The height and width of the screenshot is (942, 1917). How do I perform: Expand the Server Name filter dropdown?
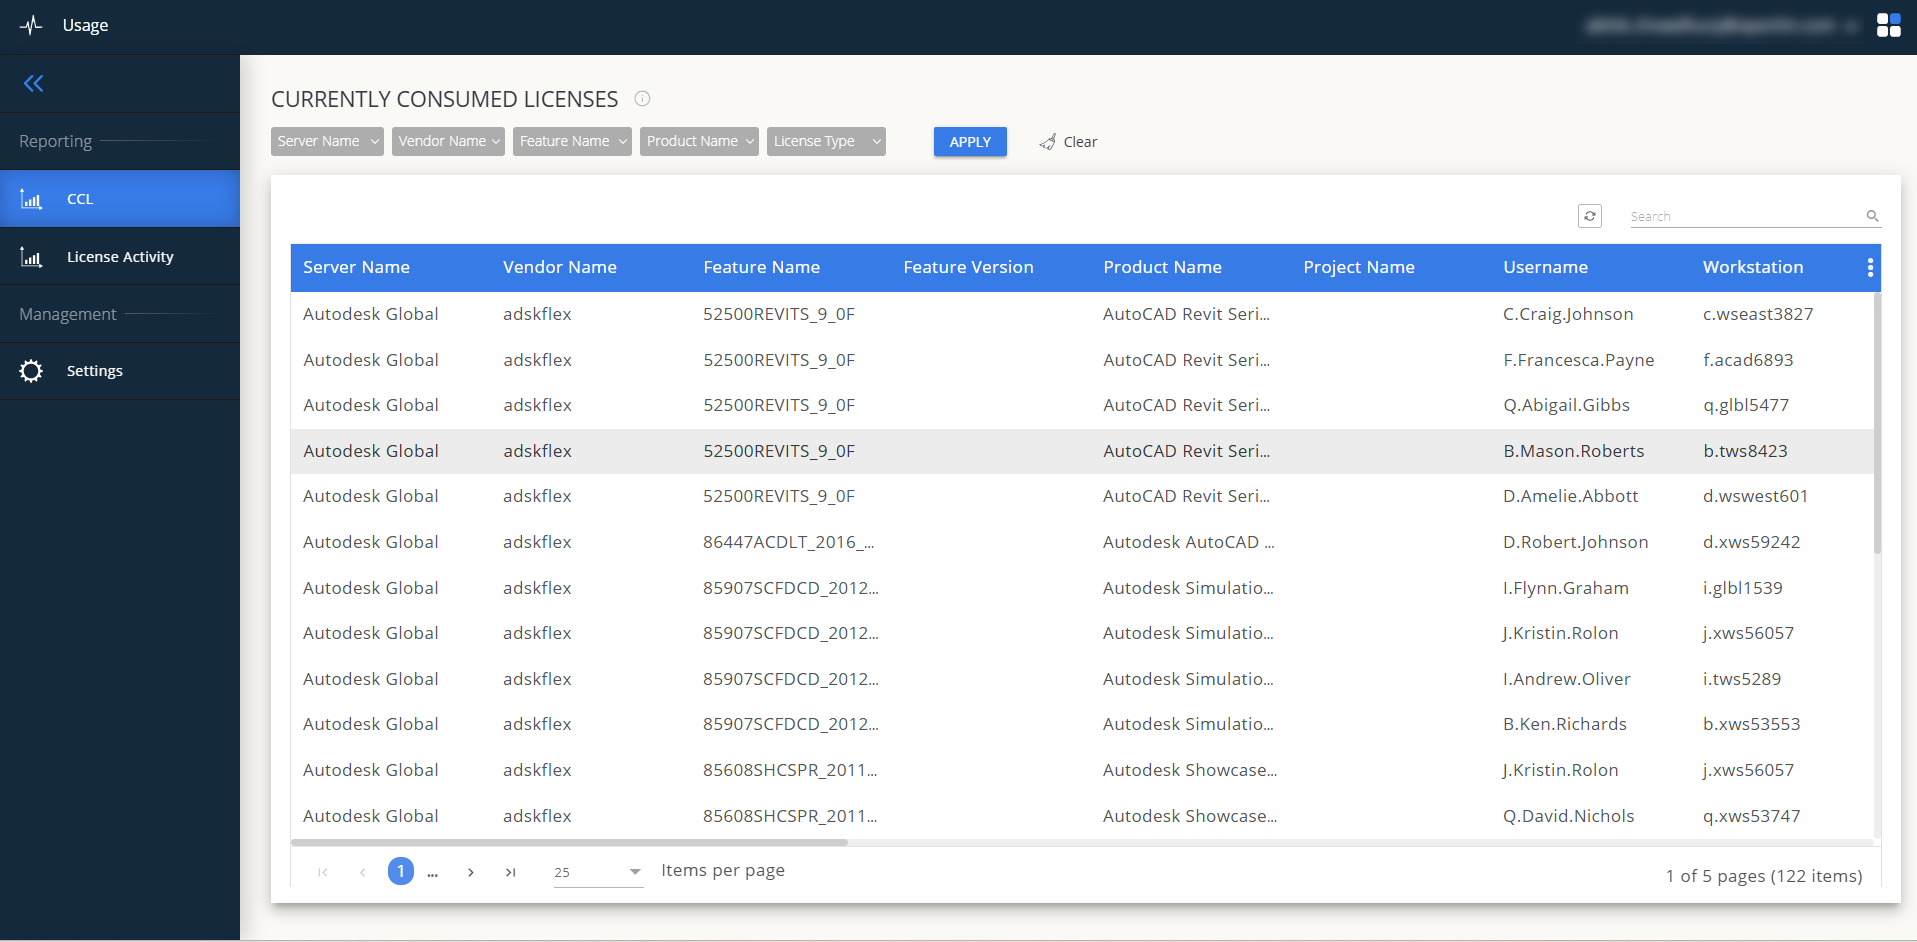327,142
